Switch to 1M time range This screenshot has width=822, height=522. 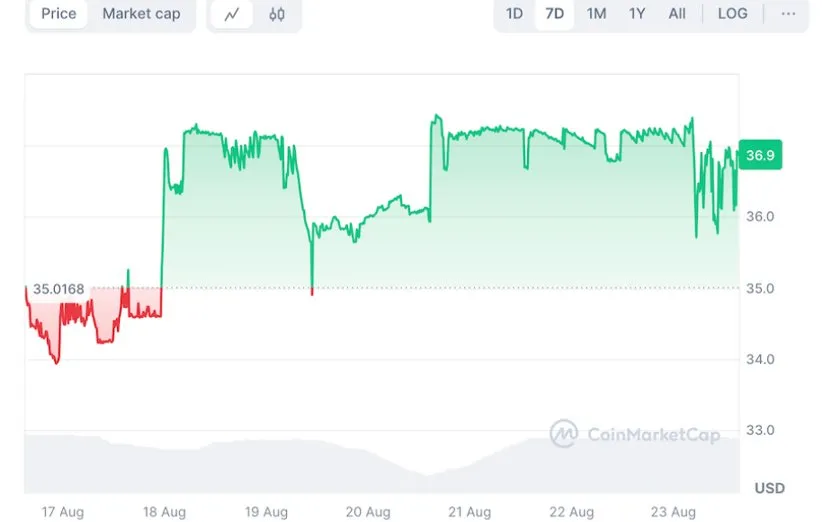[596, 14]
